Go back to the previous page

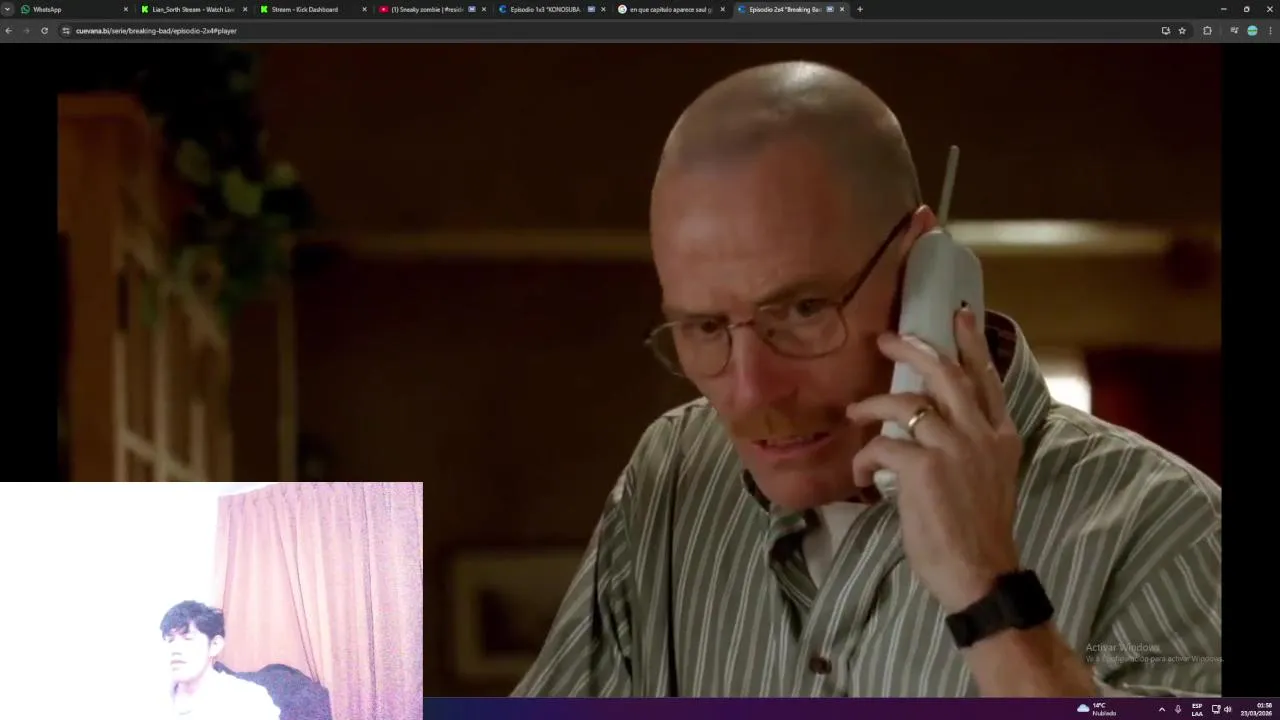point(9,31)
